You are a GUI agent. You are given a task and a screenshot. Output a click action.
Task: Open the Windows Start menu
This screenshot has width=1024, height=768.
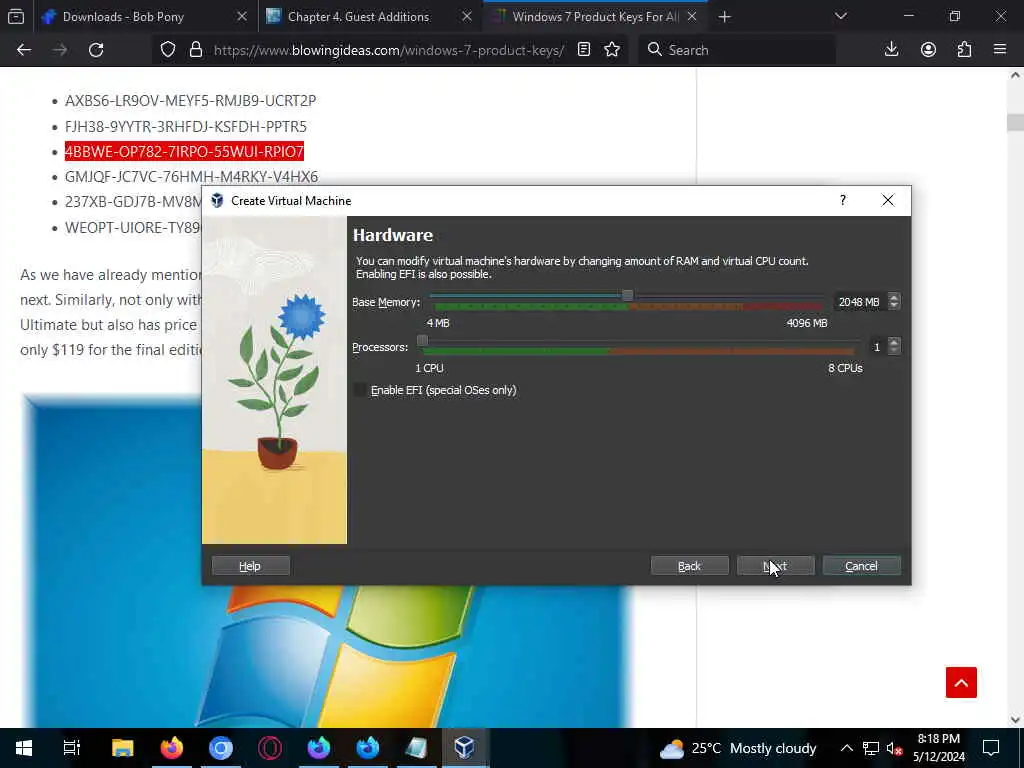(x=24, y=748)
